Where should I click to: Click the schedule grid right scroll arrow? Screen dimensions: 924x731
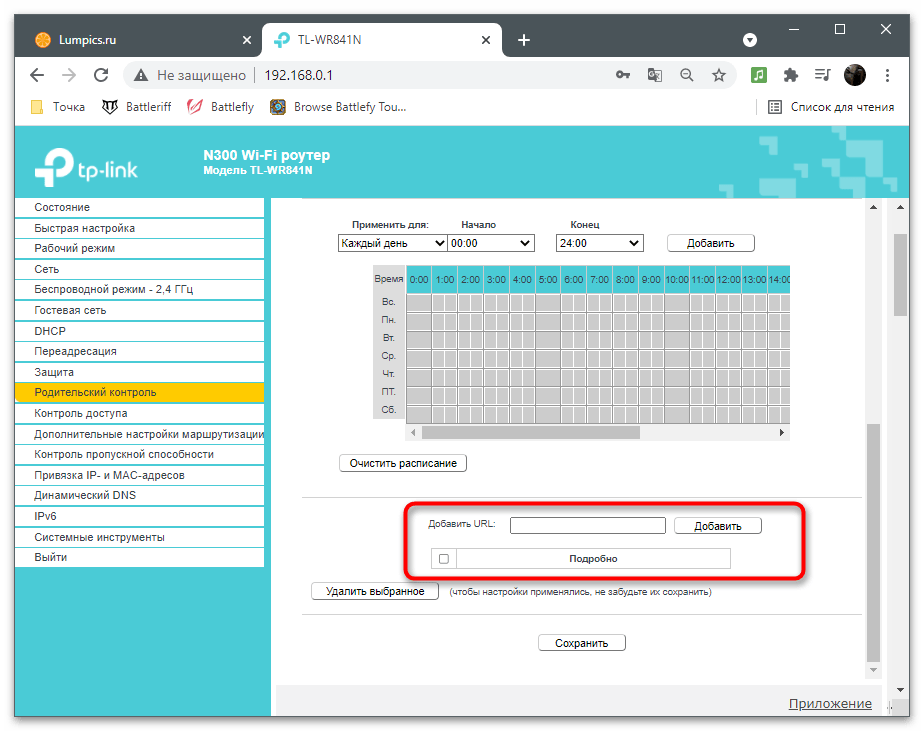(781, 433)
